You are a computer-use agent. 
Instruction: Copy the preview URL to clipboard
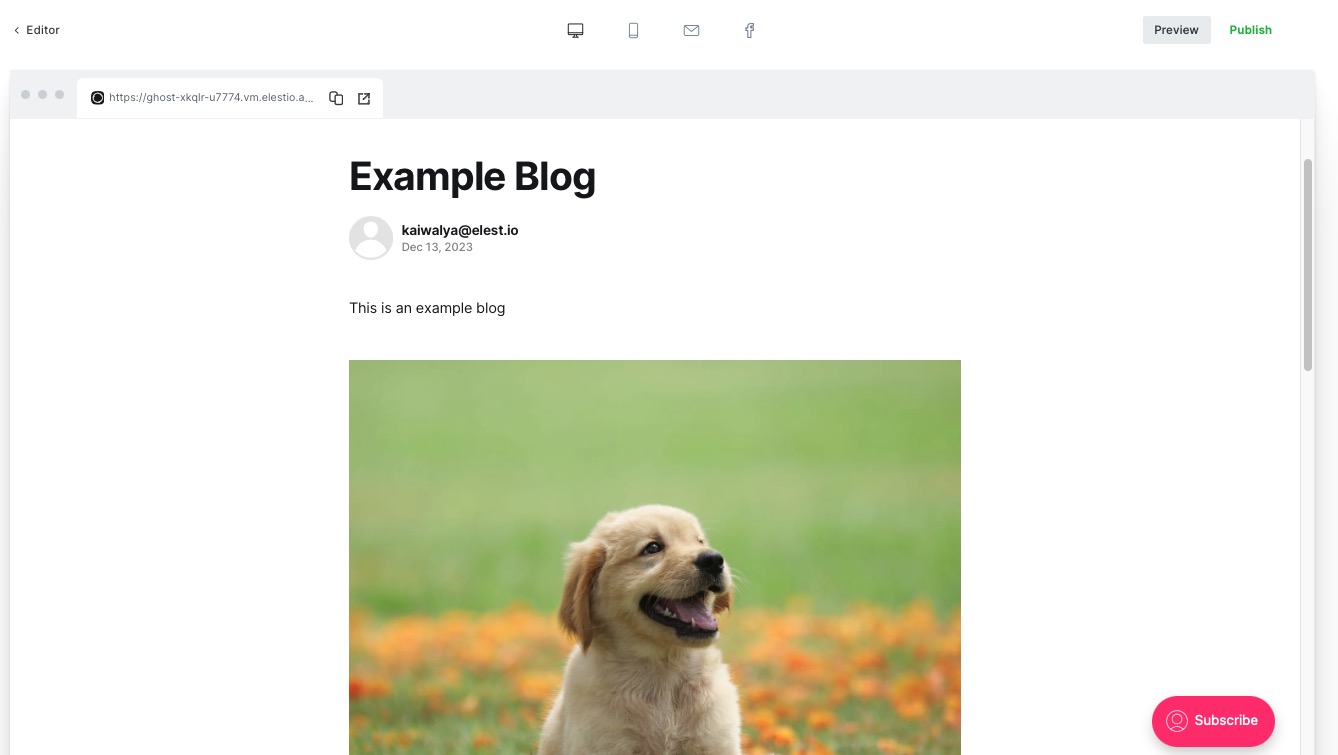tap(336, 98)
